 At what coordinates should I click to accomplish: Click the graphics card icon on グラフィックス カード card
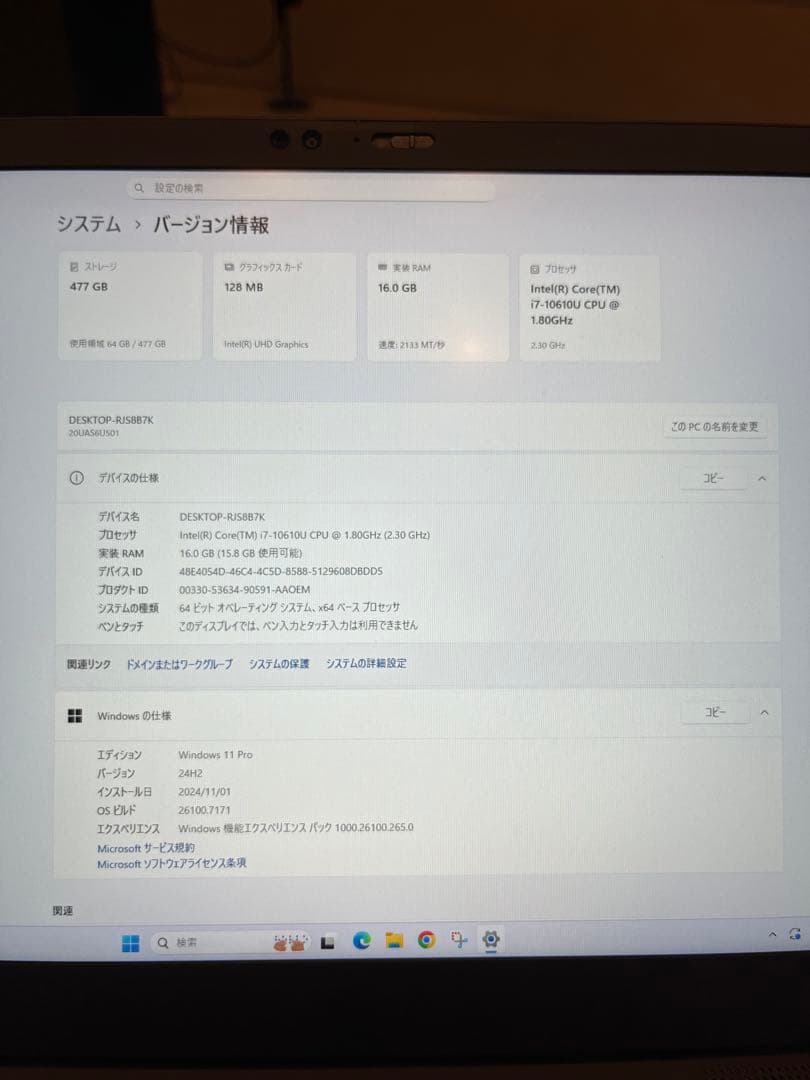229,266
